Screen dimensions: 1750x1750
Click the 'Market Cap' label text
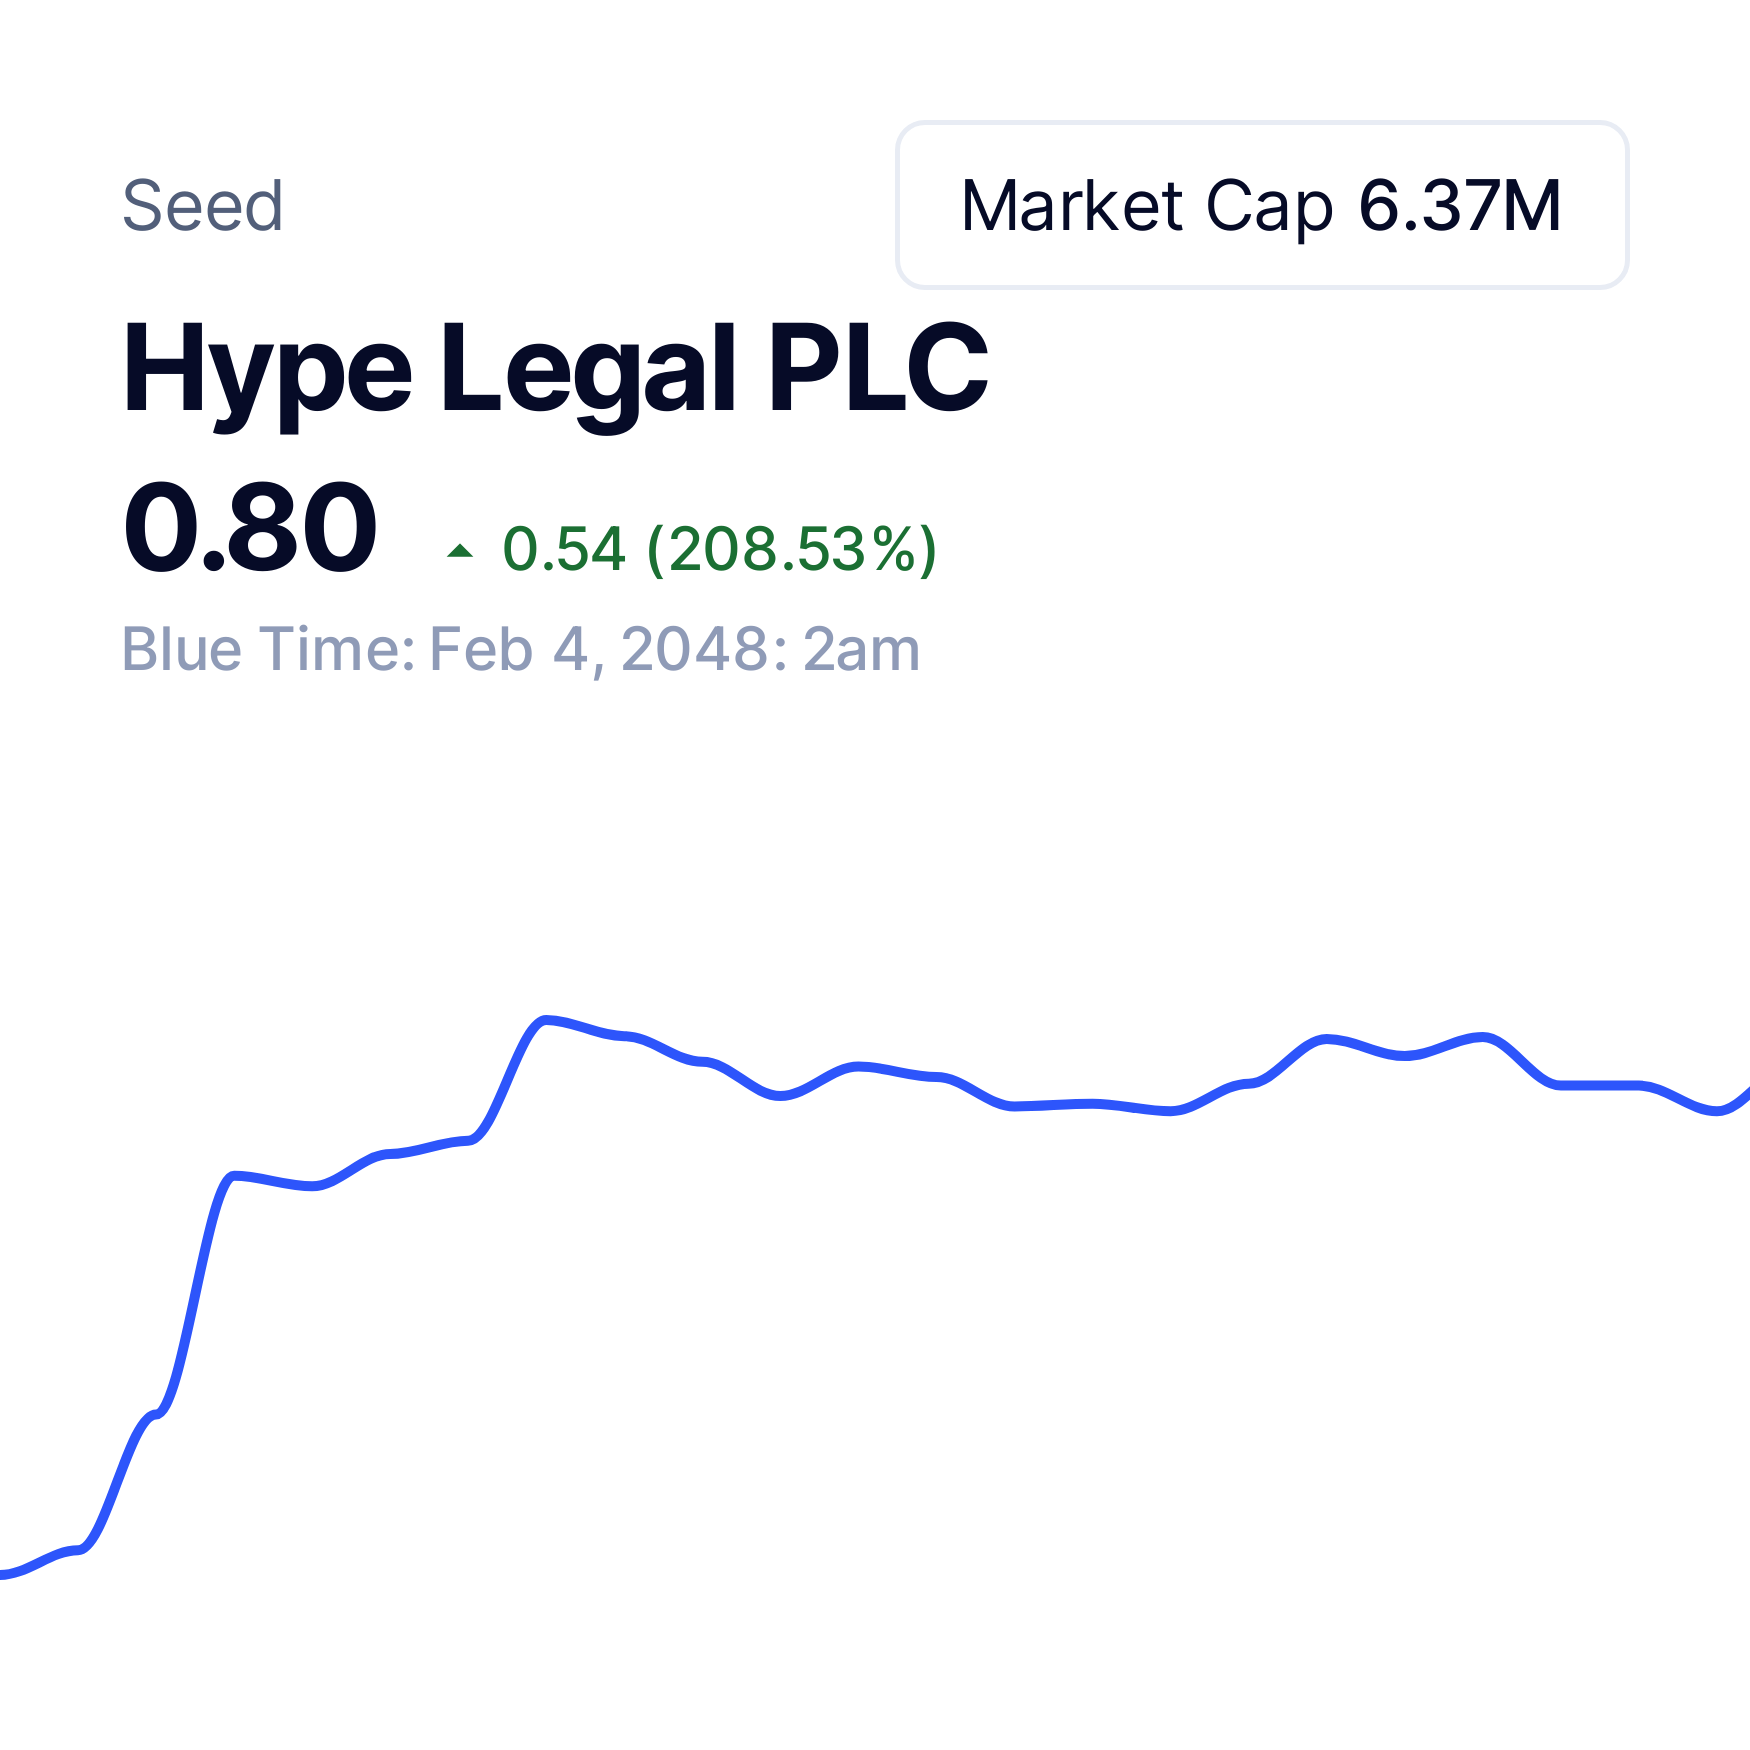pyautogui.click(x=1147, y=206)
